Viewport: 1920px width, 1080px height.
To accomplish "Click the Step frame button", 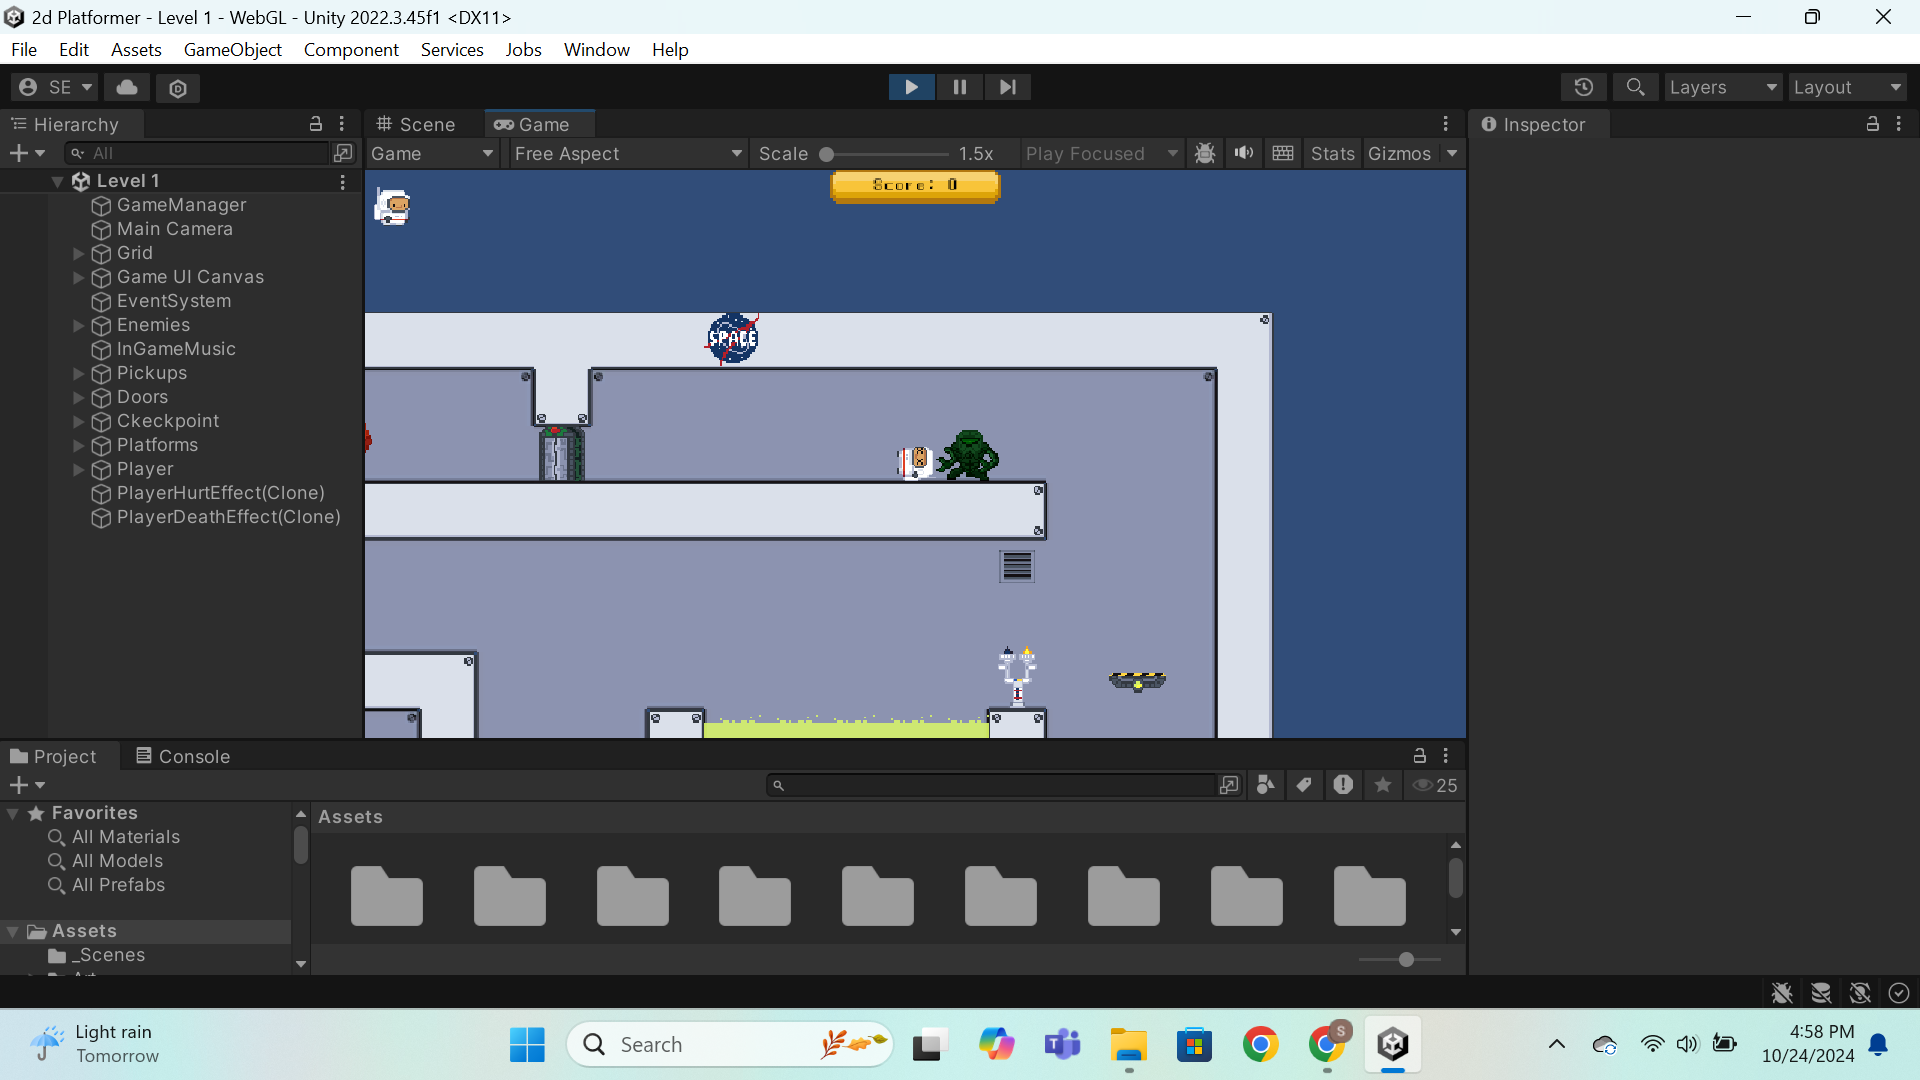I will pos(1007,87).
